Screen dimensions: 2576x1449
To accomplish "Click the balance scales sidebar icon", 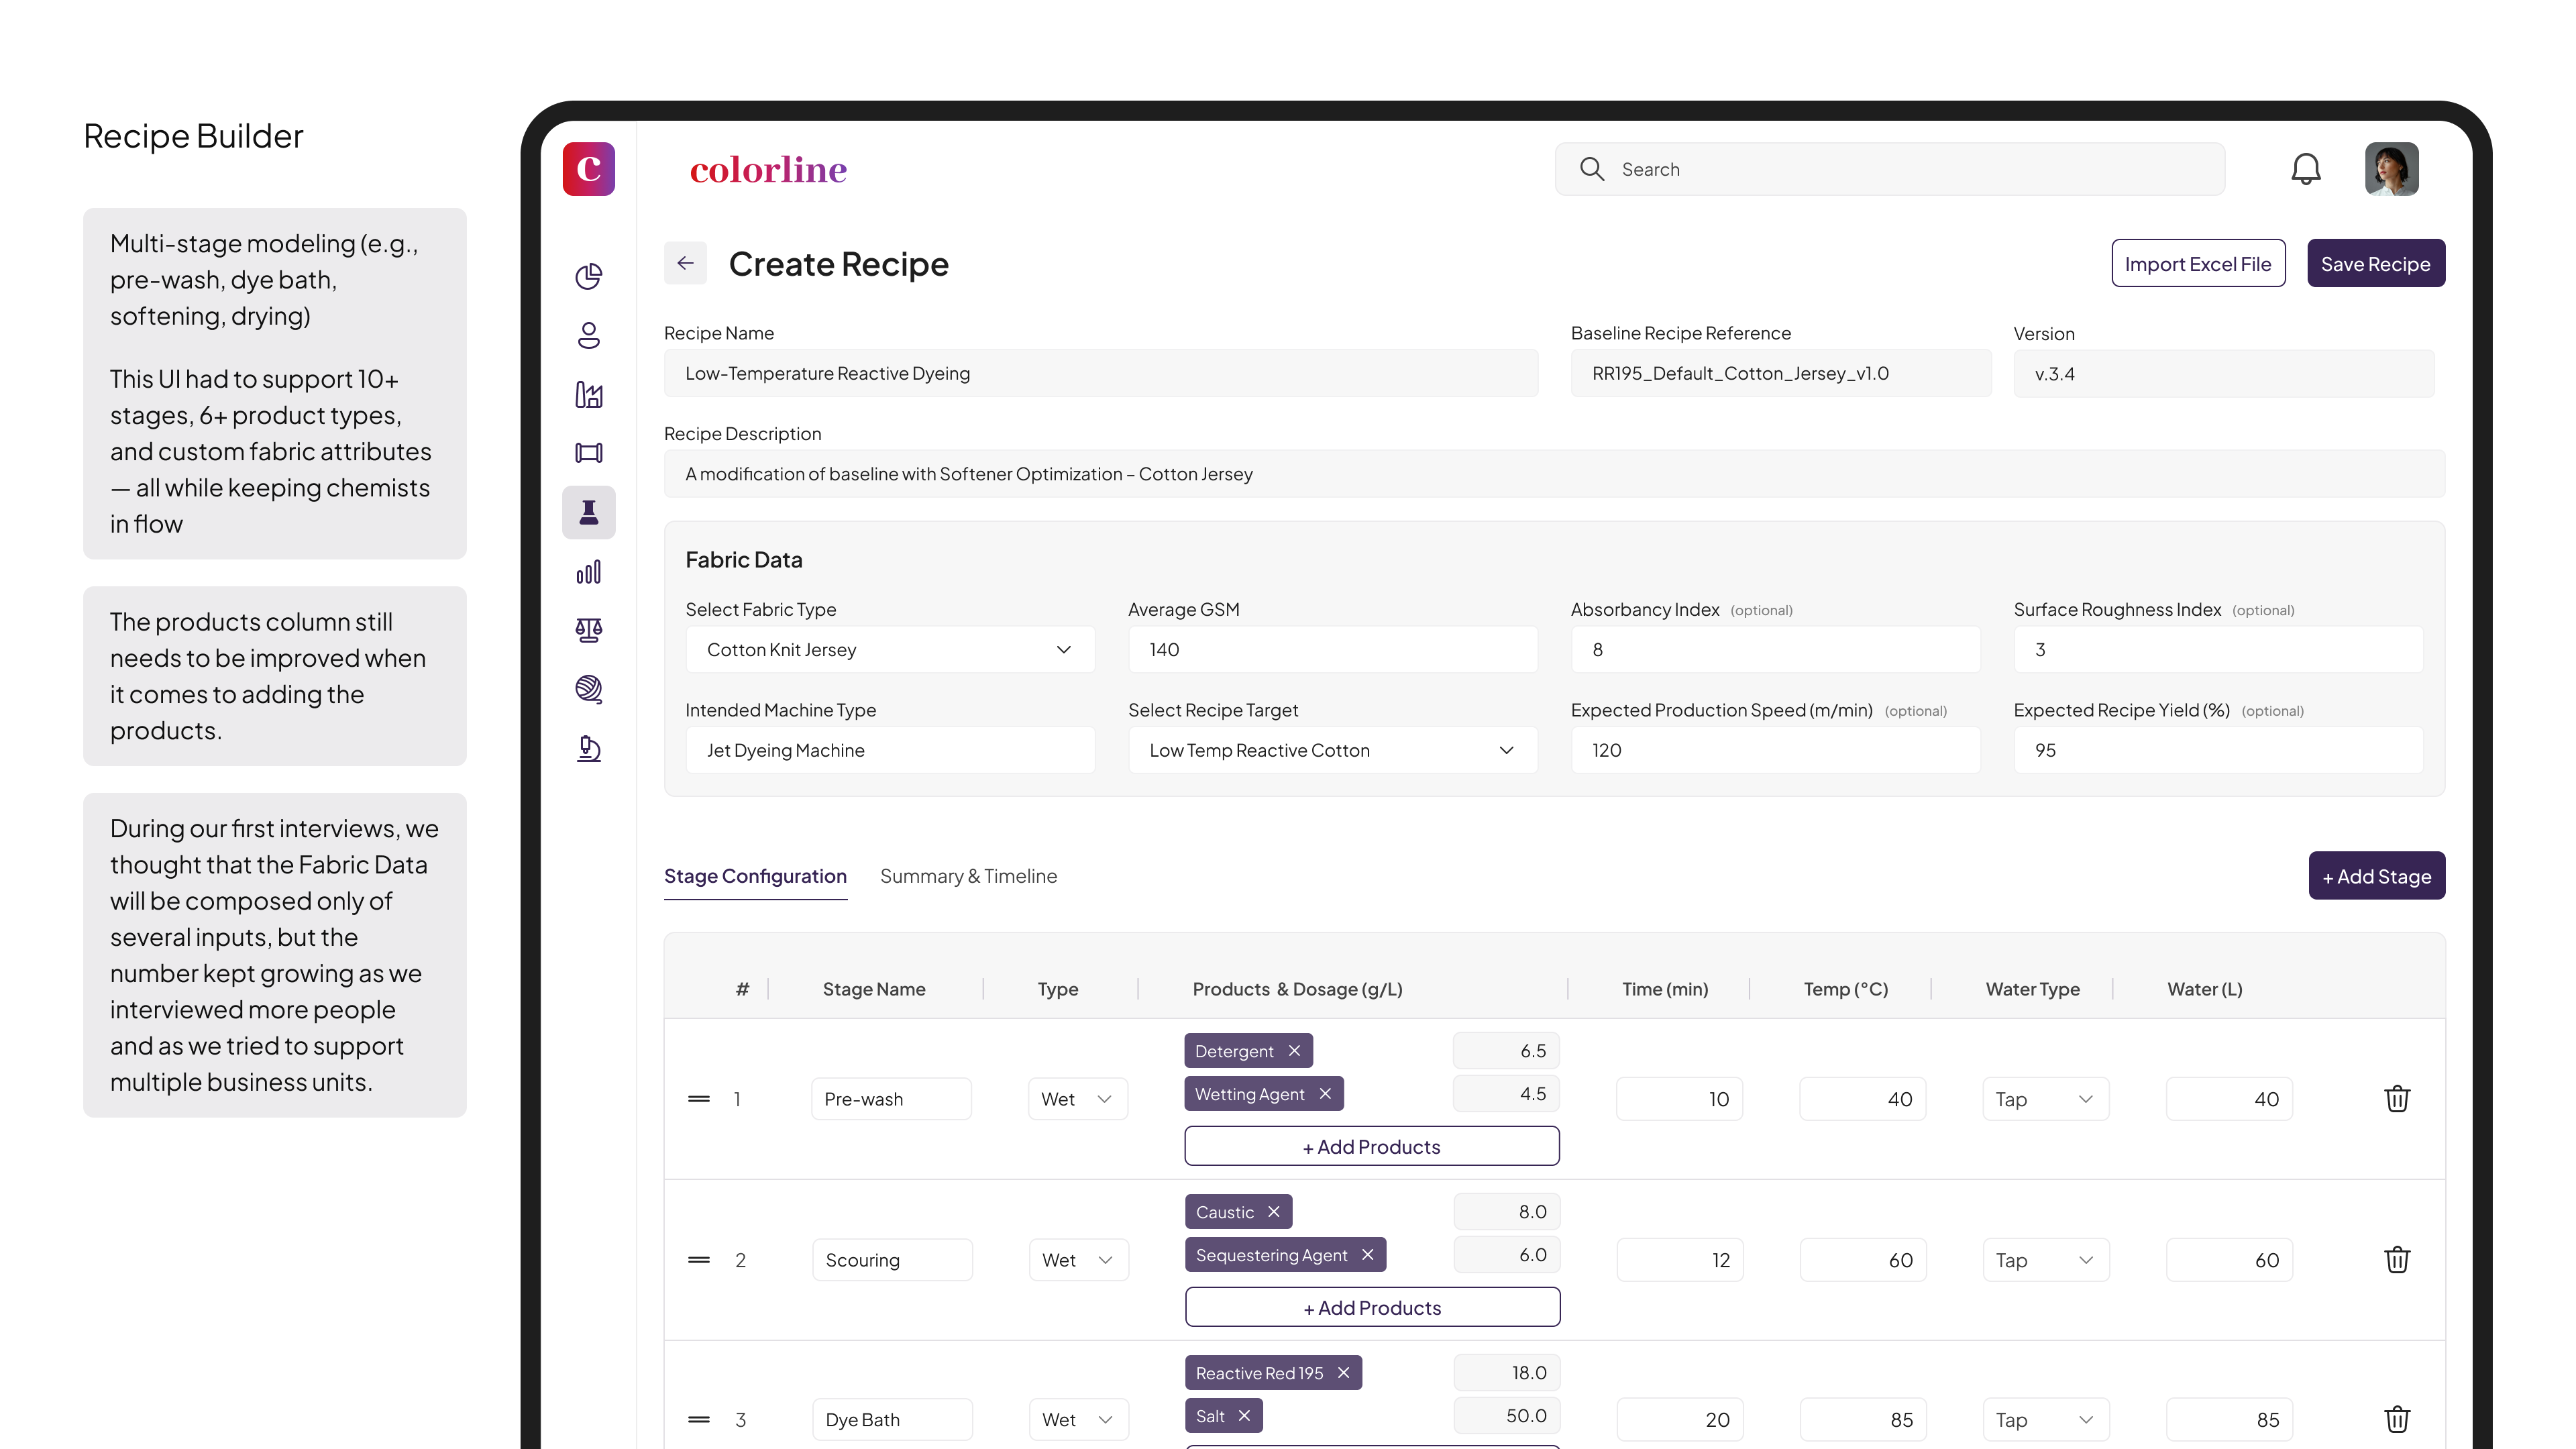I will (x=588, y=630).
